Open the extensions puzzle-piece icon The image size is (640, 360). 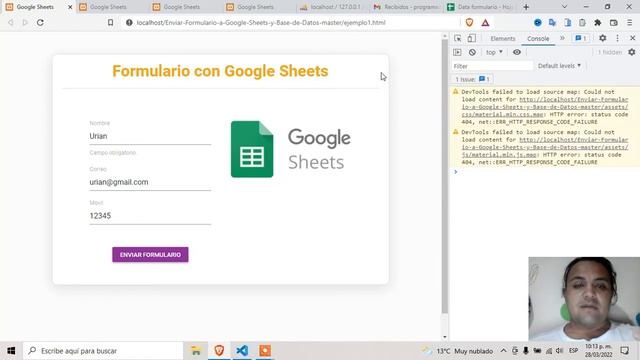coord(598,22)
